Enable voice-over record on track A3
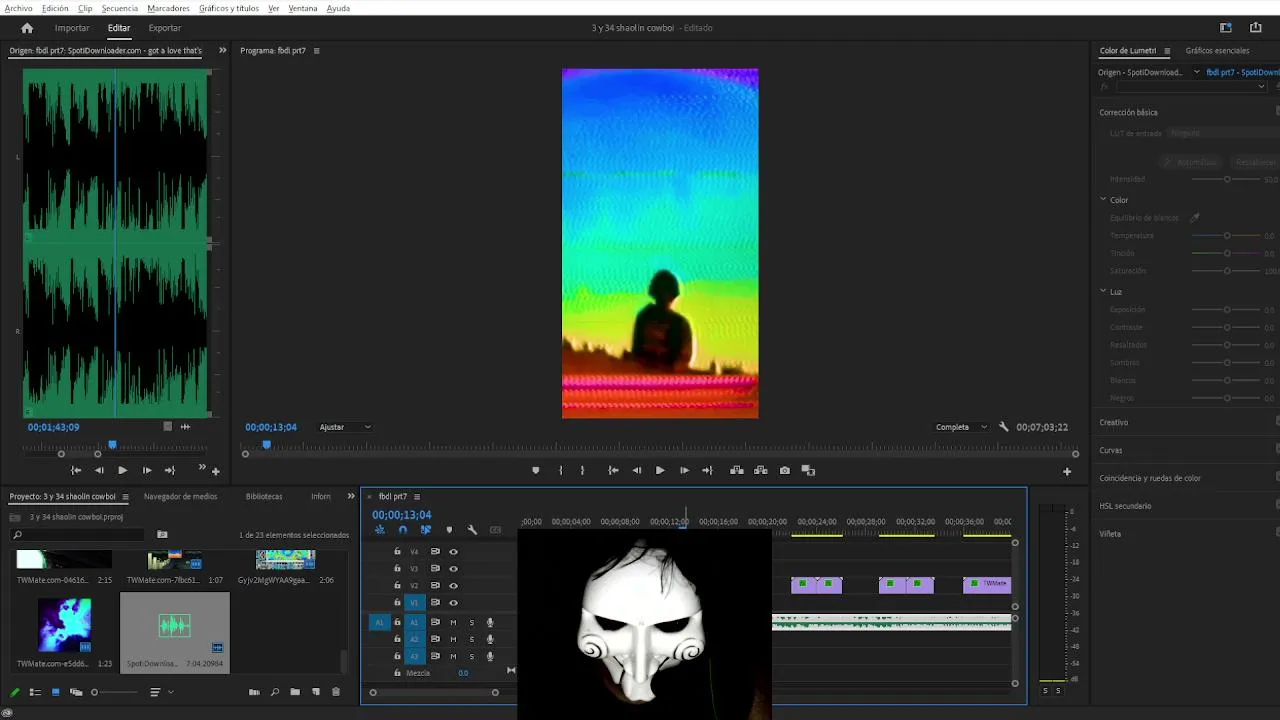This screenshot has width=1280, height=720. pos(490,656)
